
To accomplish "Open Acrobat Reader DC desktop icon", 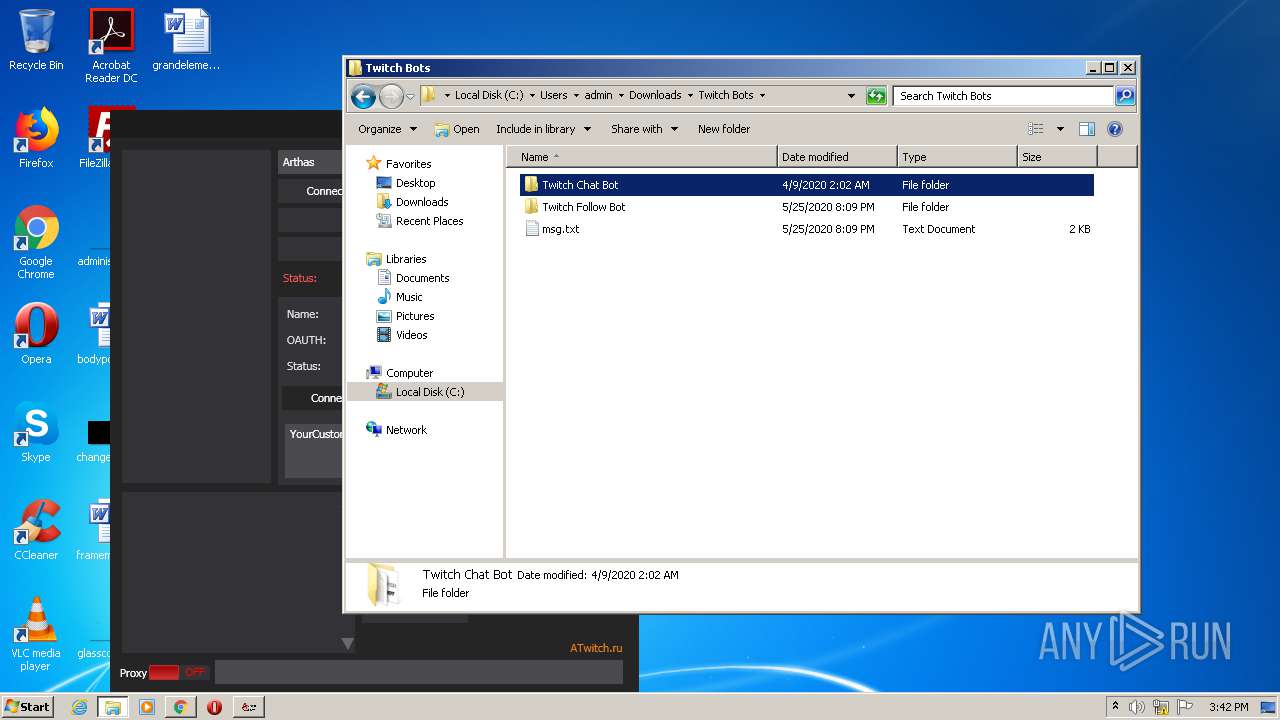I will [111, 46].
